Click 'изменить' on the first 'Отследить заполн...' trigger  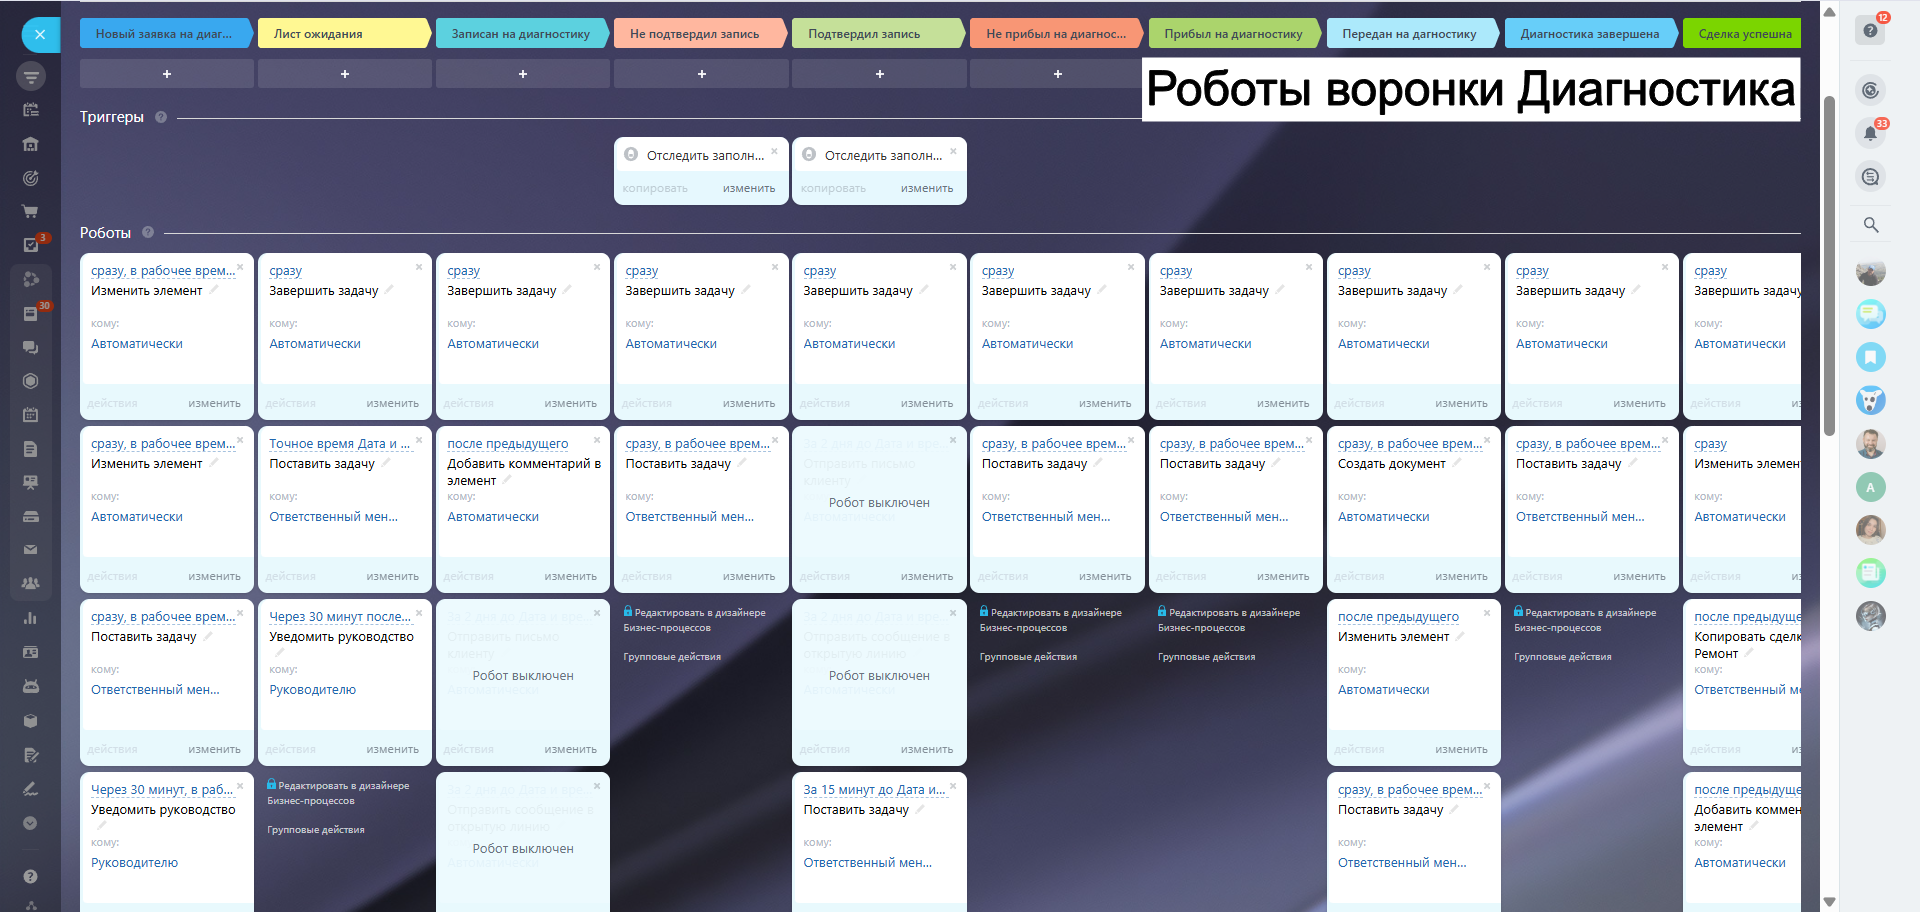[x=749, y=189]
